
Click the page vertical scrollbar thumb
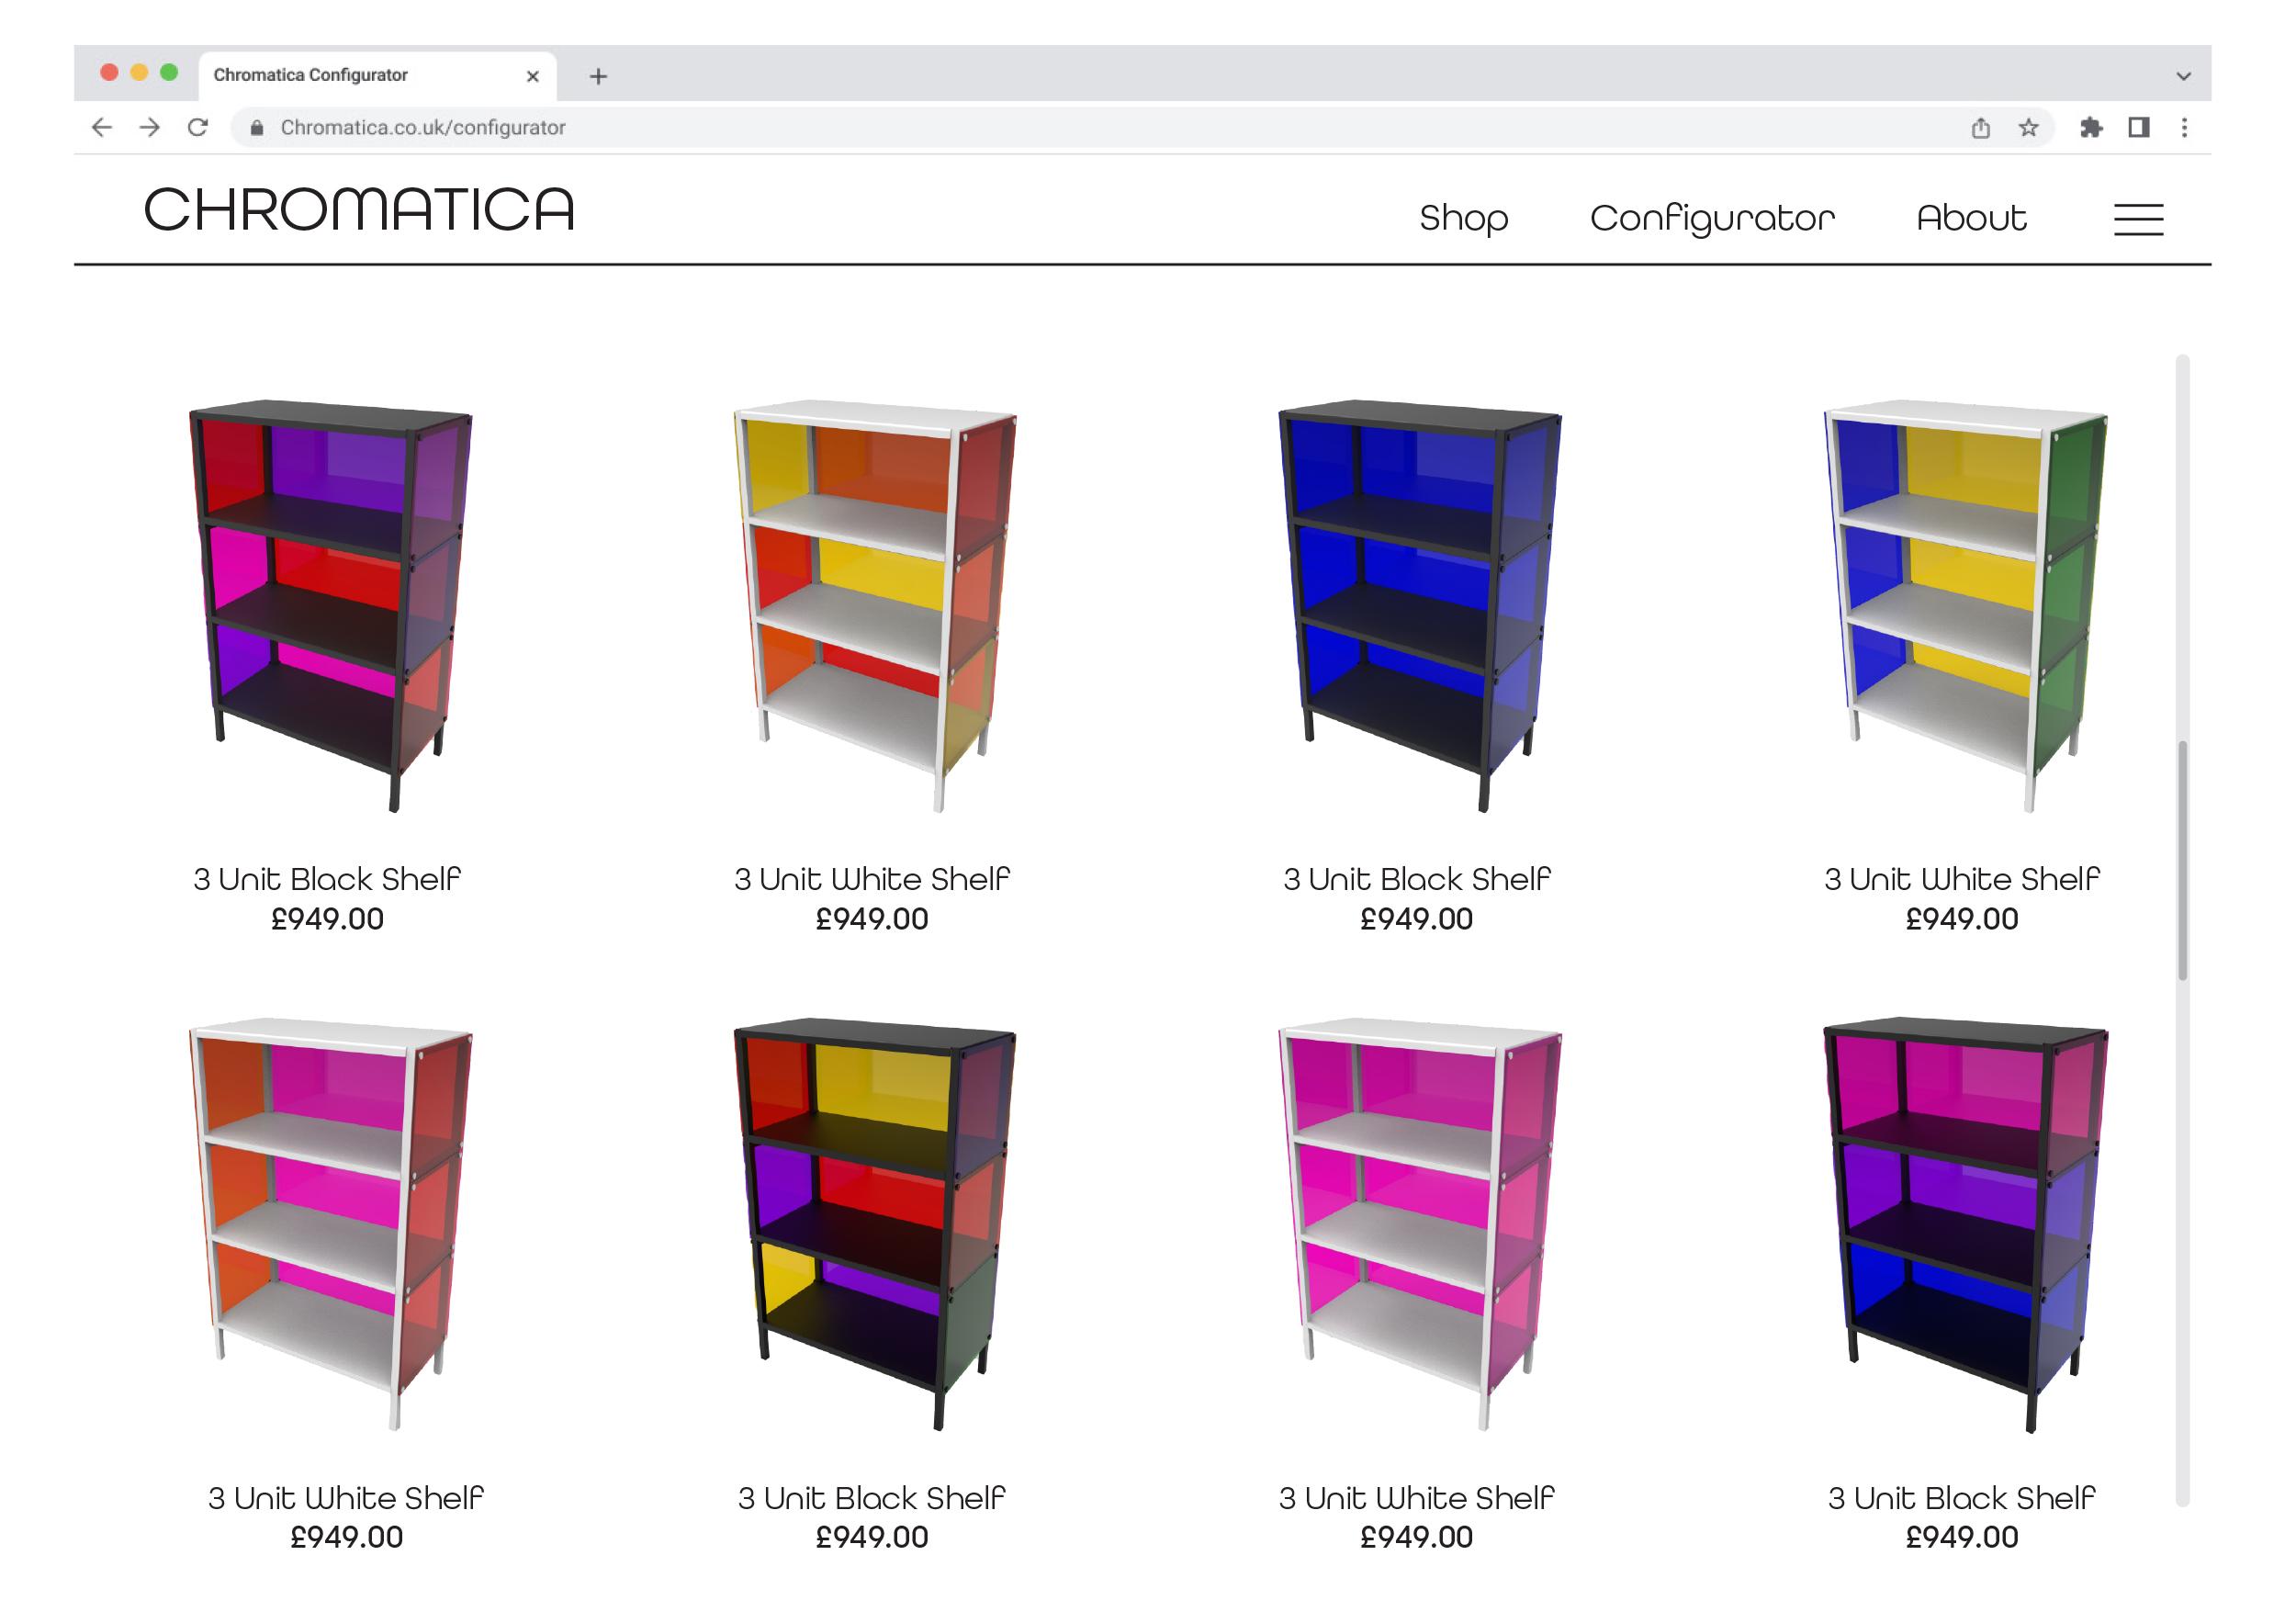[2183, 861]
